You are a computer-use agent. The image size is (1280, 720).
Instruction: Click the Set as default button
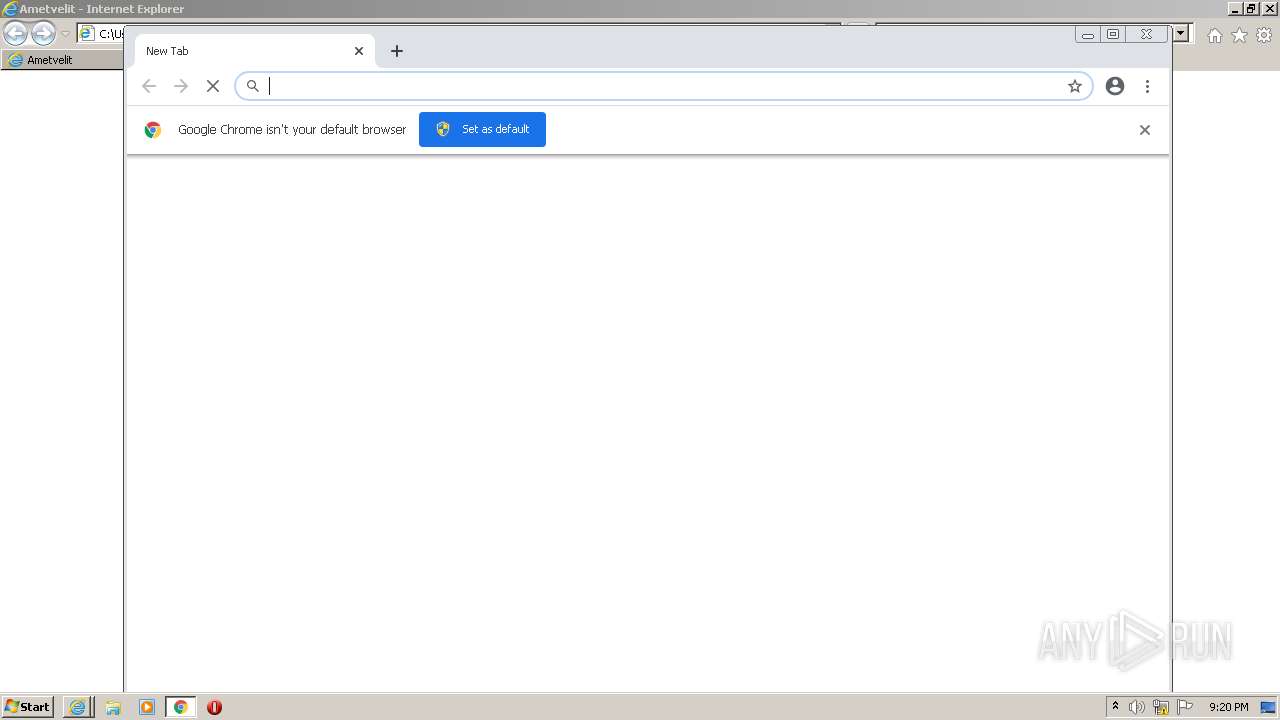click(x=482, y=129)
